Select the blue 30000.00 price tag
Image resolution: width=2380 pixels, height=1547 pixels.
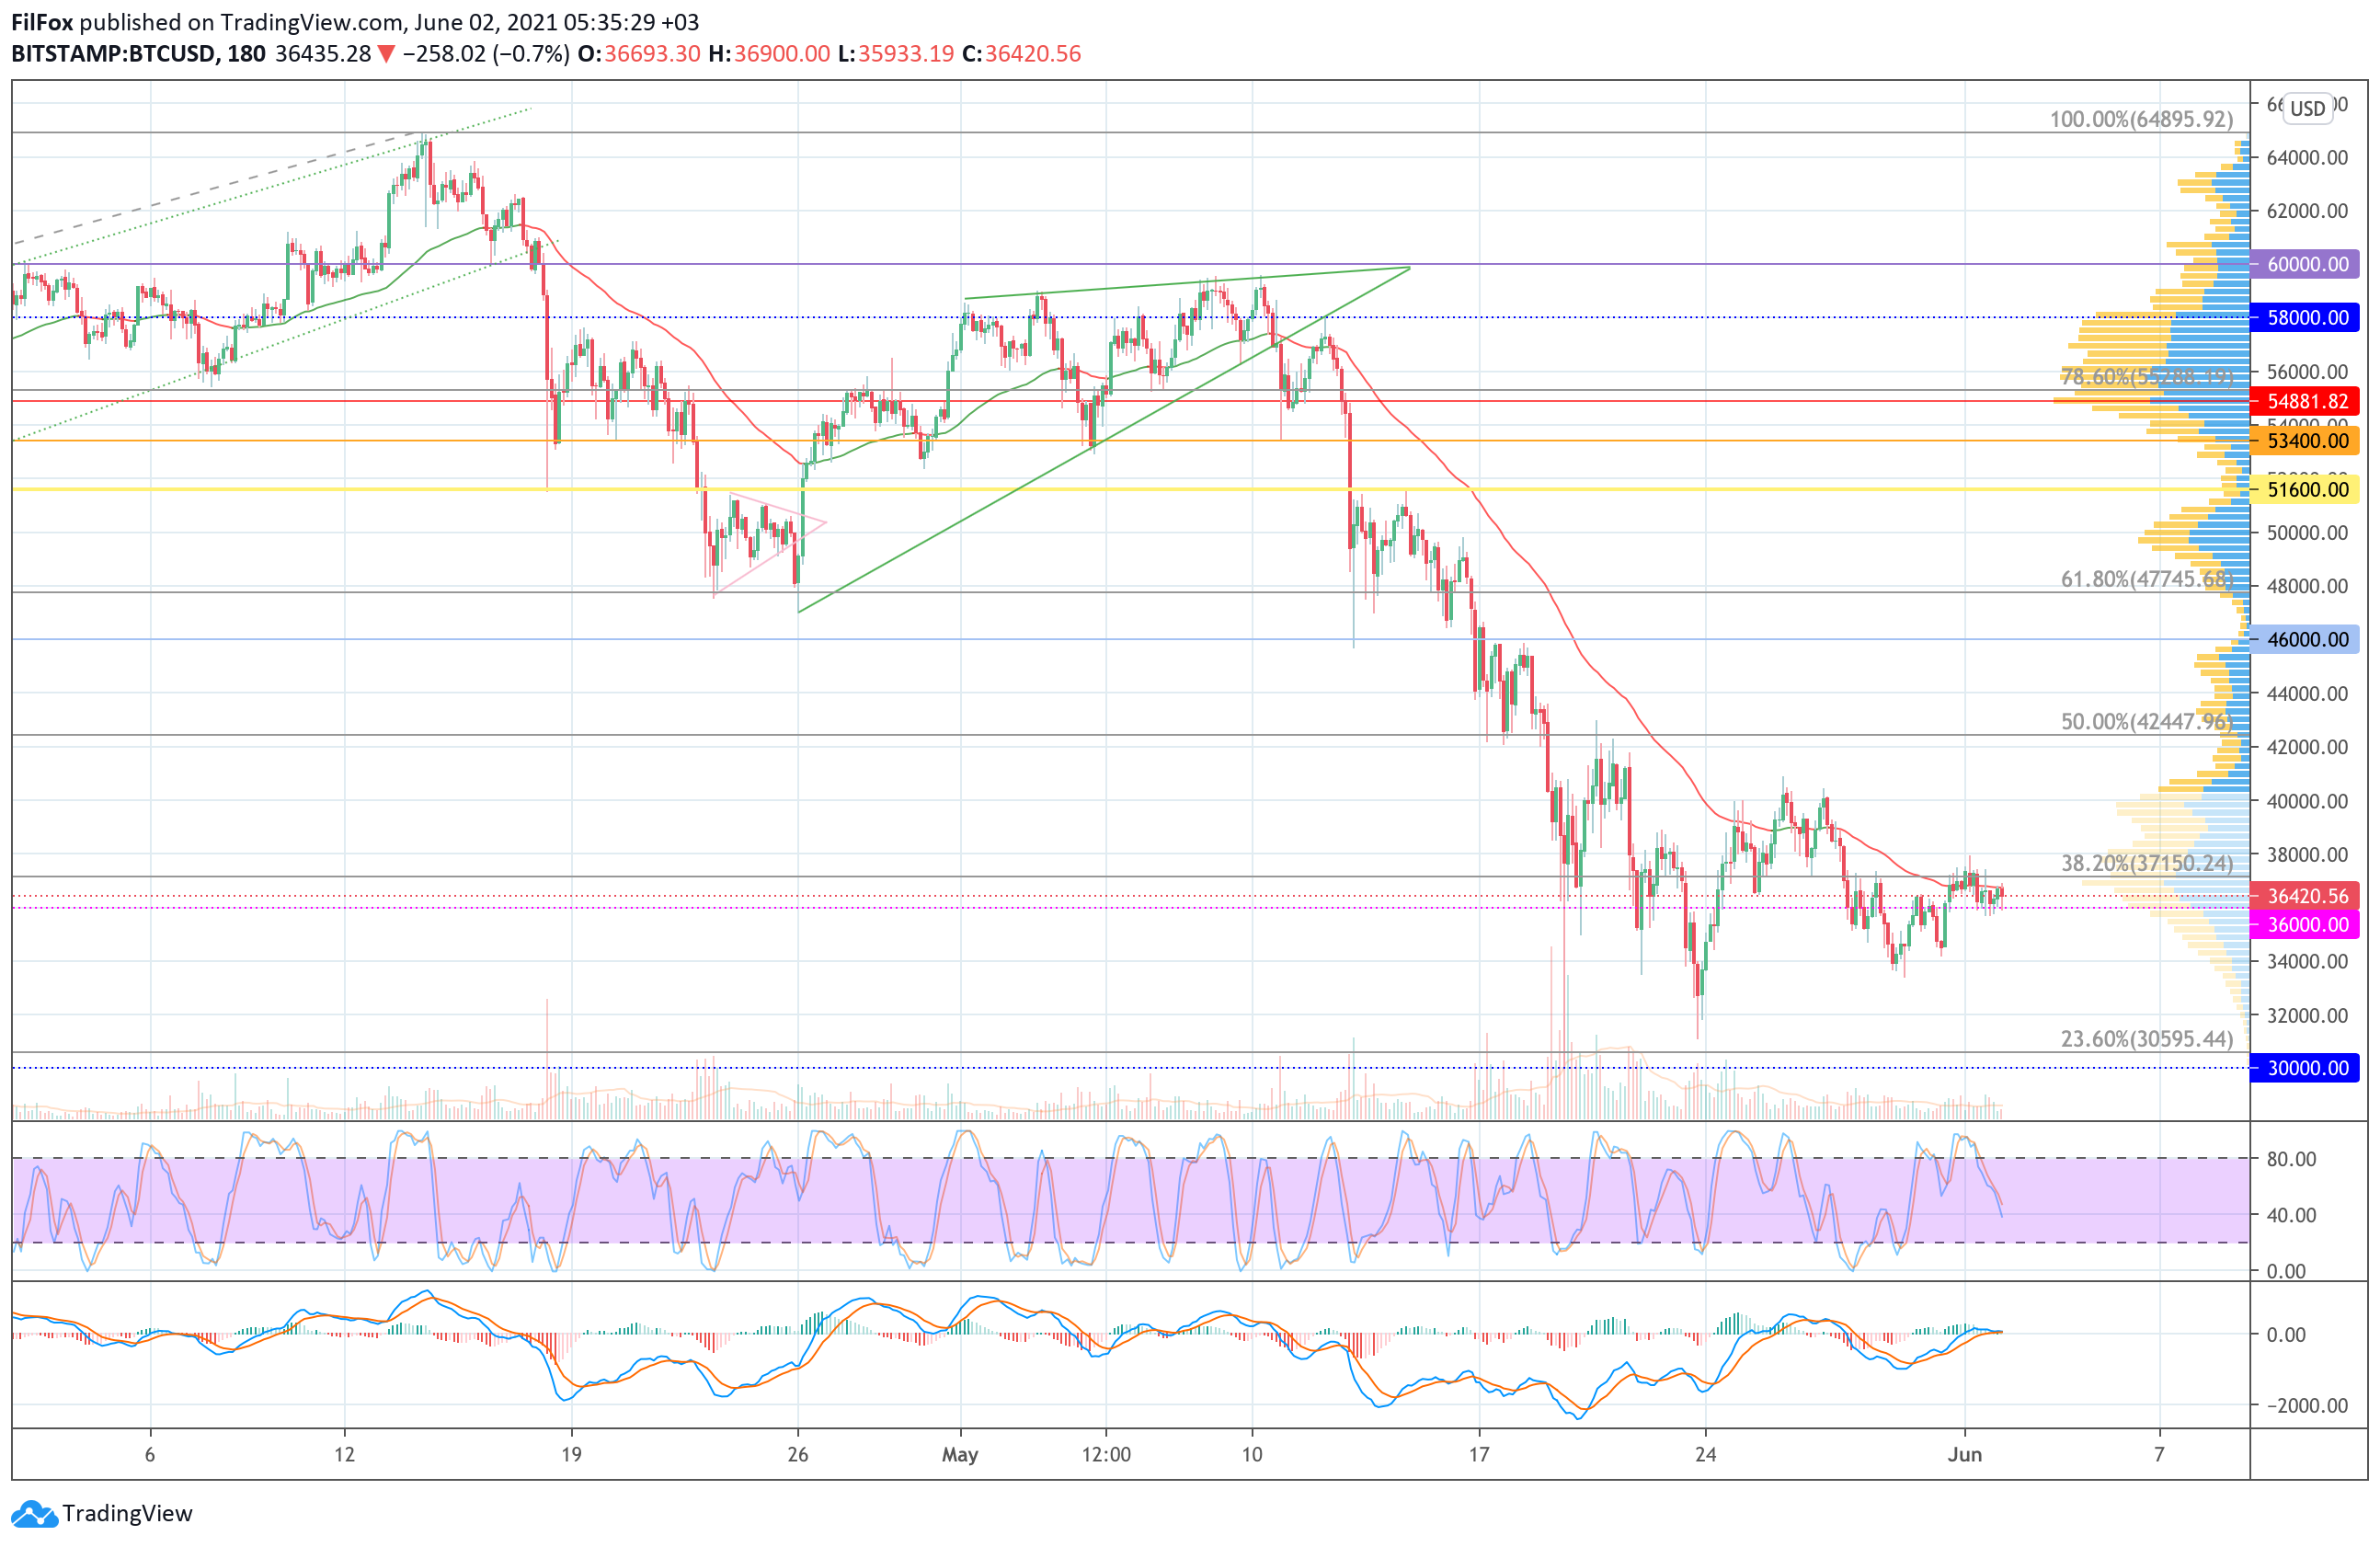[x=2305, y=1068]
